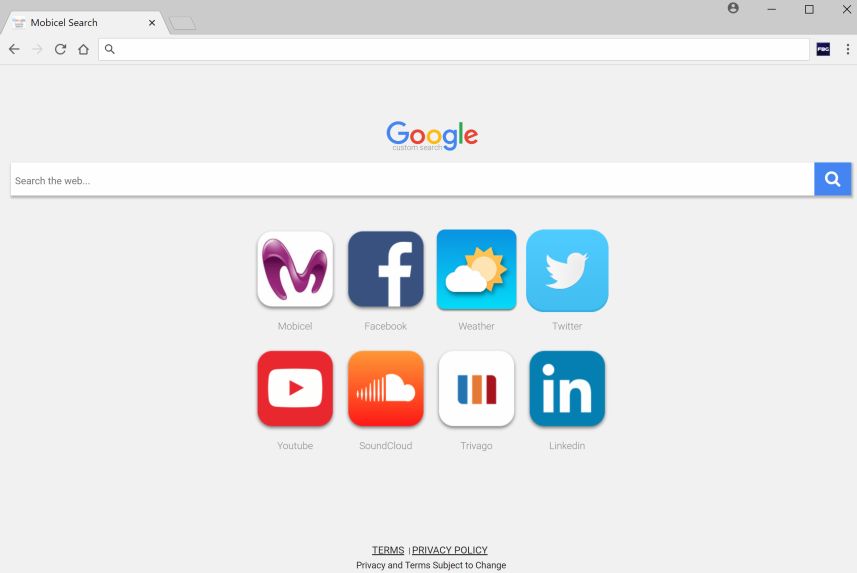This screenshot has width=857, height=573.
Task: Open the Twitter shortcut icon
Action: [567, 271]
